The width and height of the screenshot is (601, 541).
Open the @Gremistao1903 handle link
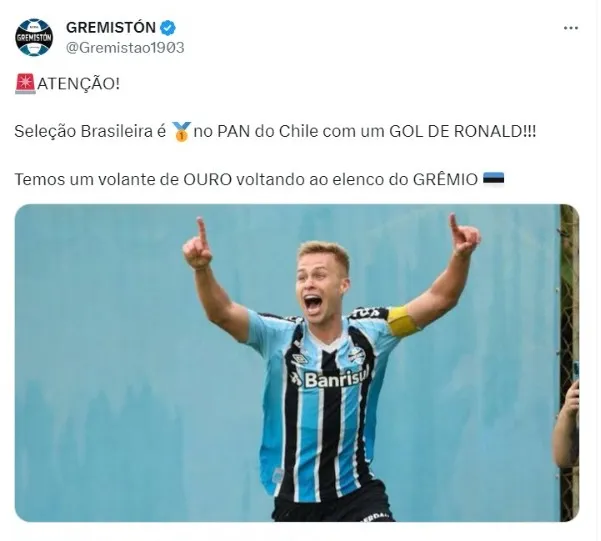coord(125,48)
